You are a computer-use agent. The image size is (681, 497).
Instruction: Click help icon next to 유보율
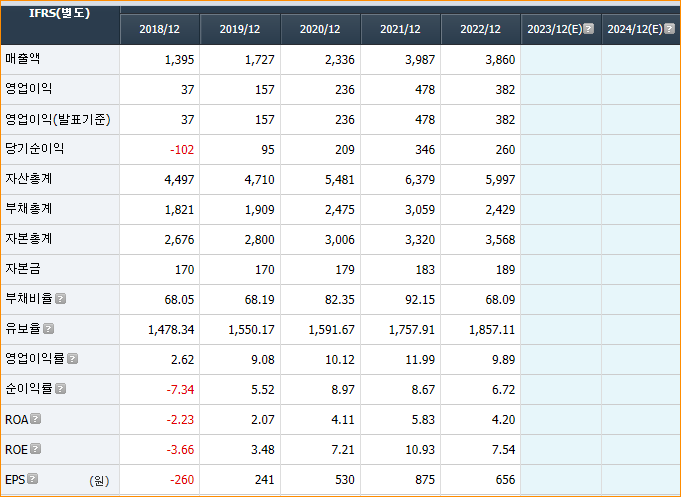click(49, 329)
